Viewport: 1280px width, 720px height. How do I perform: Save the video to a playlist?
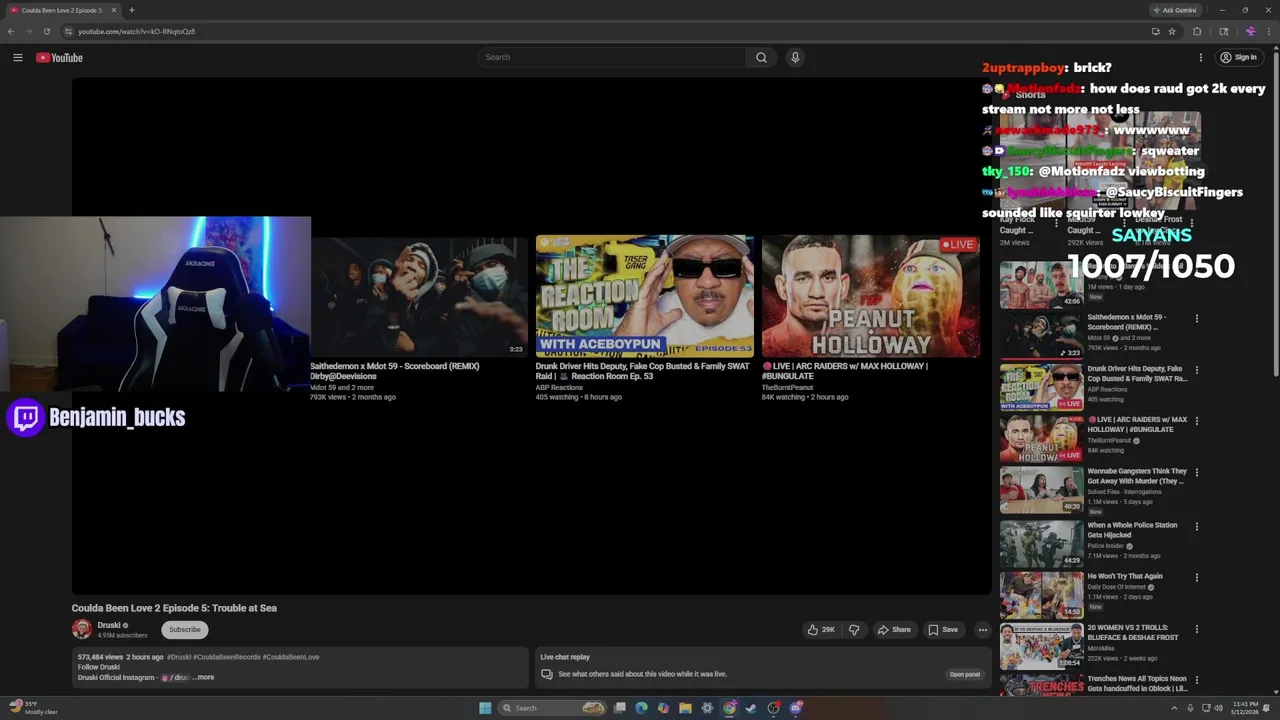(x=943, y=630)
